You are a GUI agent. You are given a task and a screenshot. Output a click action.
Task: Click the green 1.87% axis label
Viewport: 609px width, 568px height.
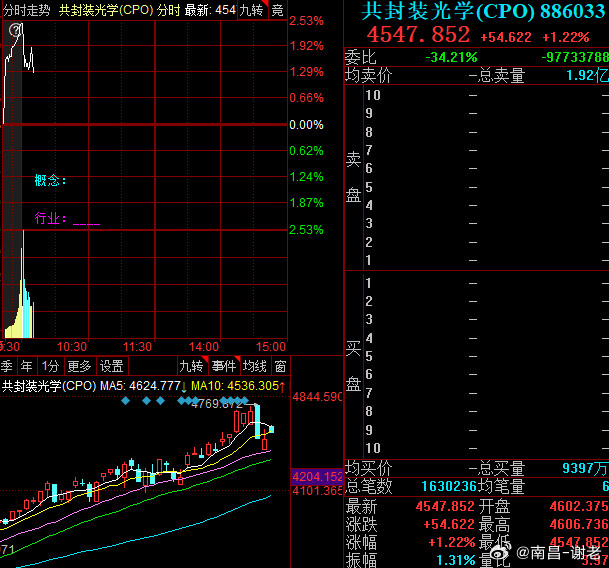pyautogui.click(x=306, y=203)
